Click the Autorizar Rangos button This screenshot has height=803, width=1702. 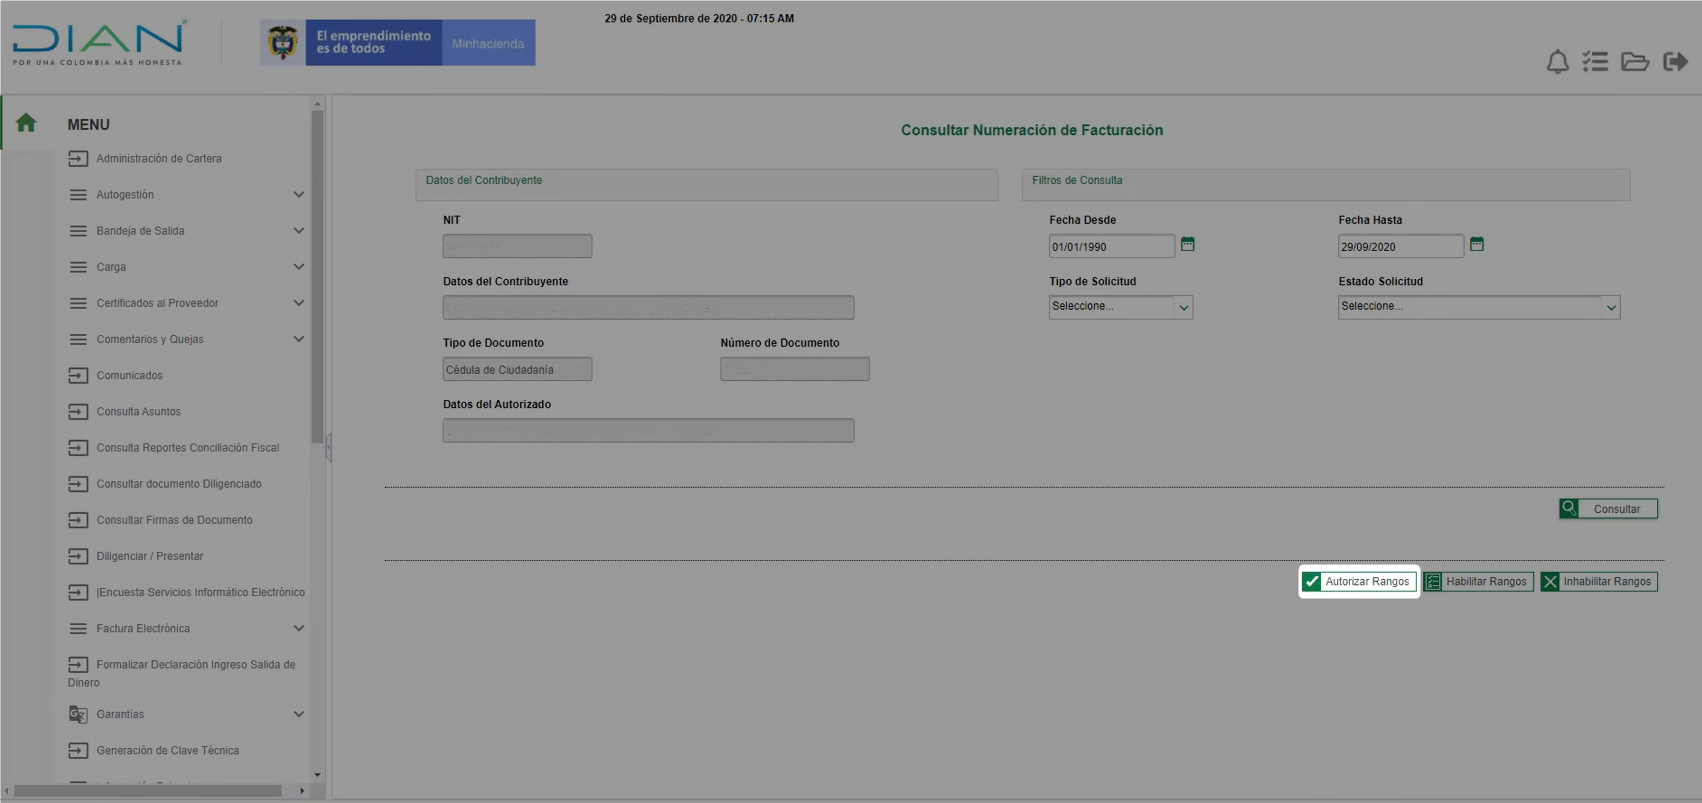(x=1358, y=582)
